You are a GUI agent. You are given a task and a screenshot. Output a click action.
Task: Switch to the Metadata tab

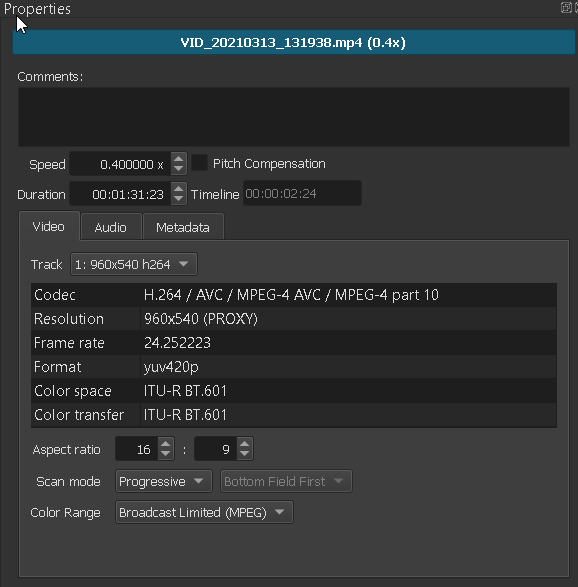coord(183,227)
